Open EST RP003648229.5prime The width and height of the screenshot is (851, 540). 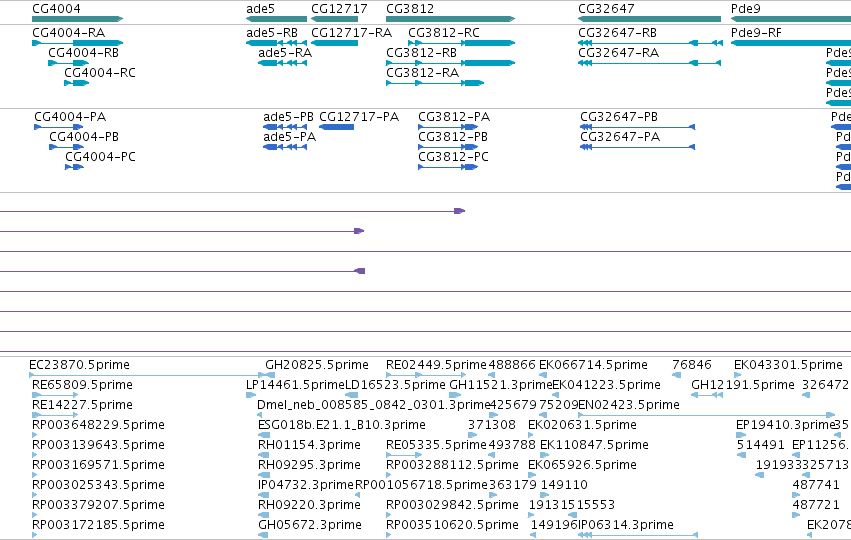click(98, 425)
